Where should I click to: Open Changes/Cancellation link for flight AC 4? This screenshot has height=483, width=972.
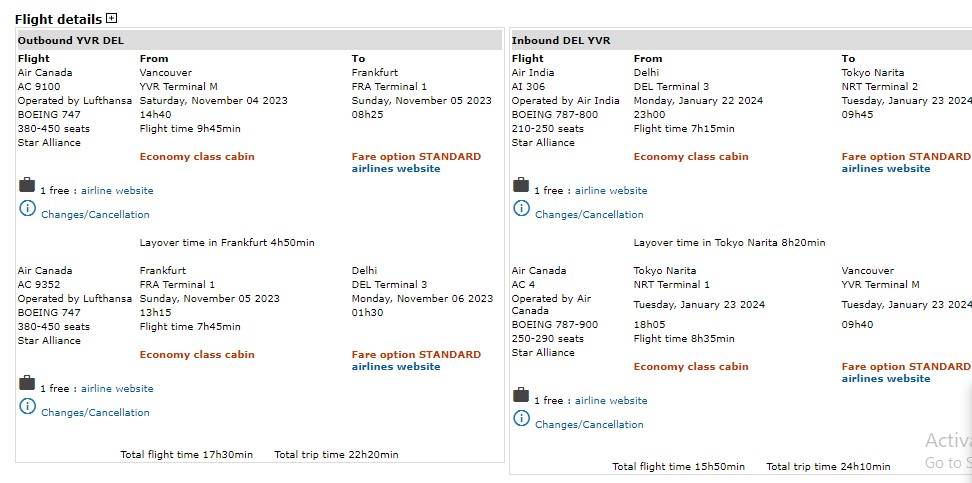(589, 425)
